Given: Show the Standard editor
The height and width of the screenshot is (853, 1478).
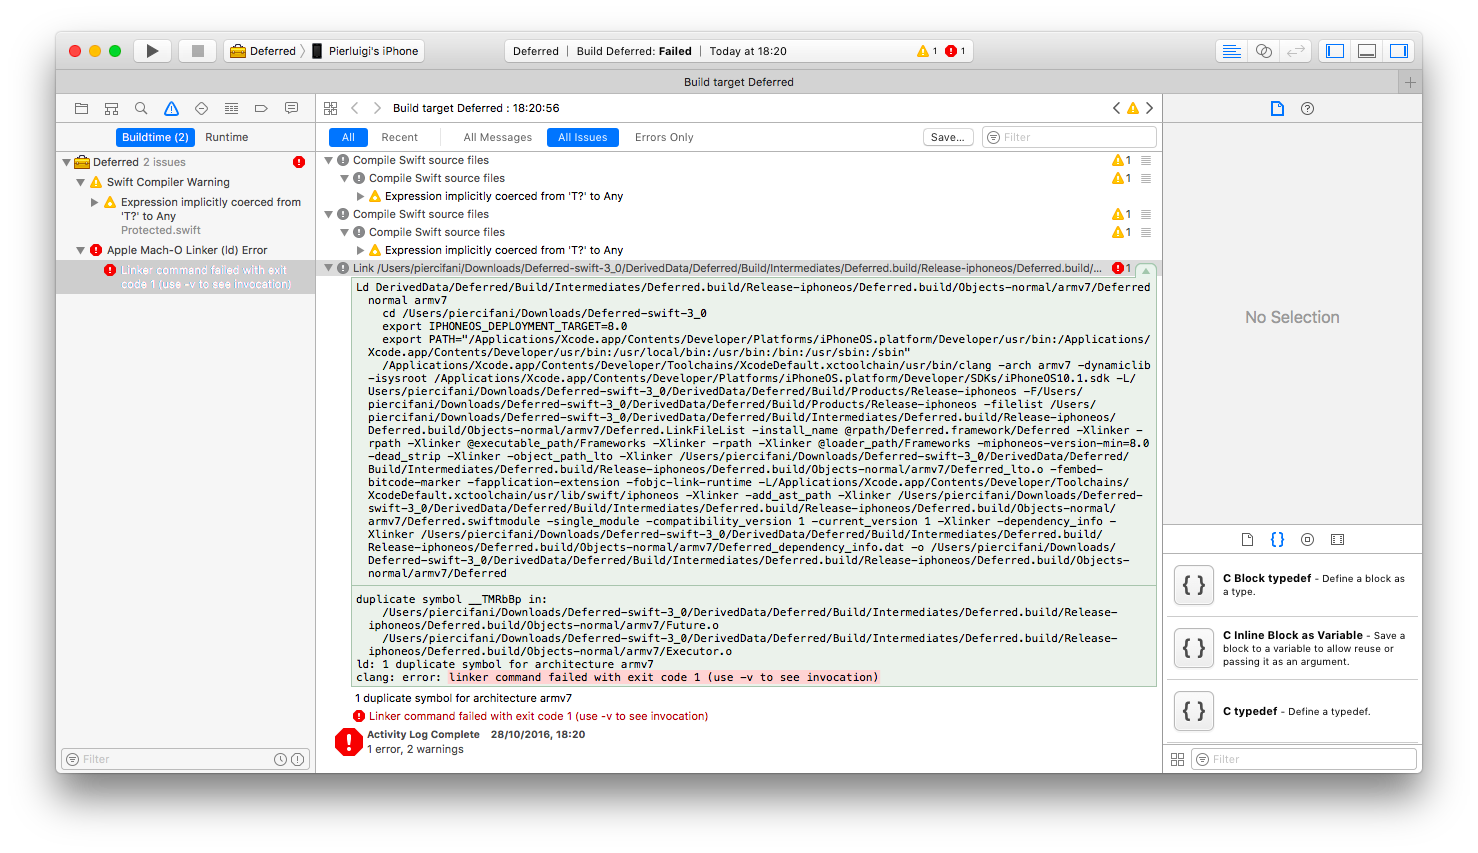Looking at the screenshot, I should pos(1232,51).
